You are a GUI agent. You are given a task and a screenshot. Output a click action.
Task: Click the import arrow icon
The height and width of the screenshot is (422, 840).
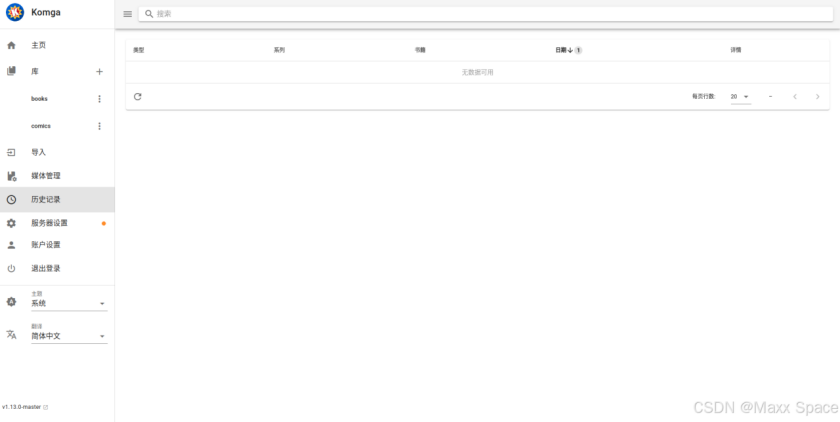(x=11, y=153)
